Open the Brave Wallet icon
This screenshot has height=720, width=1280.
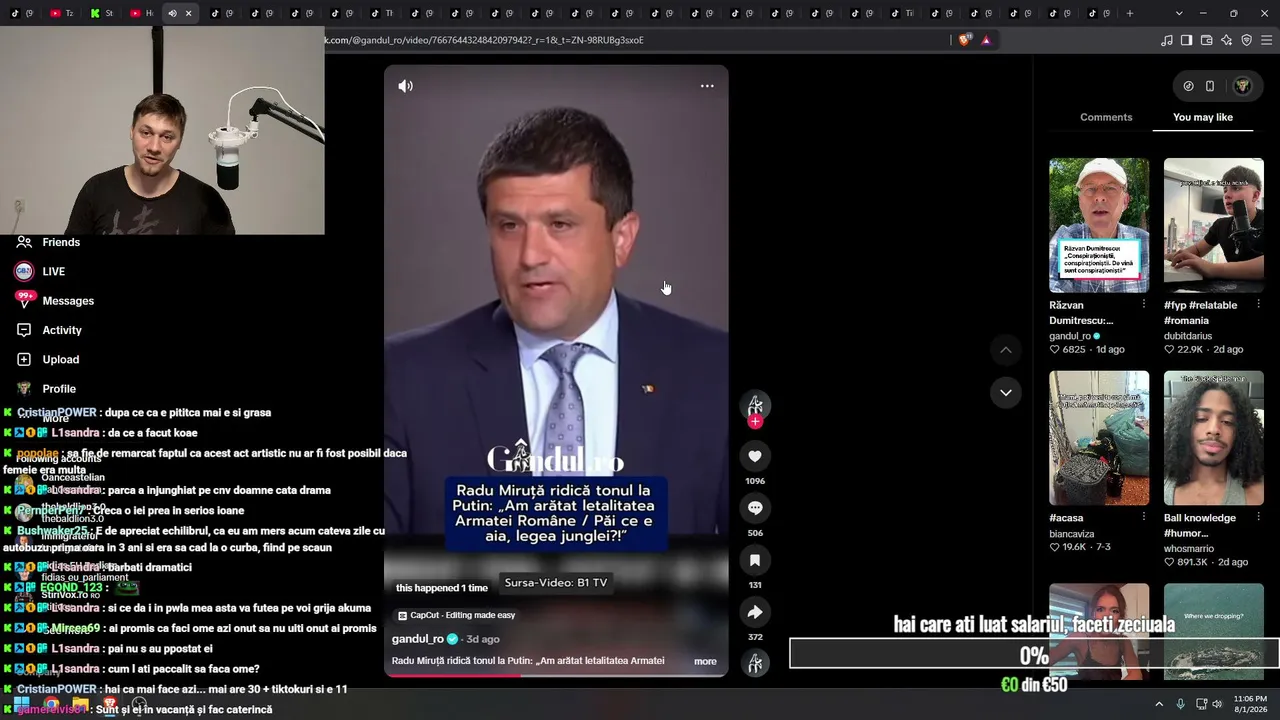pos(1206,40)
